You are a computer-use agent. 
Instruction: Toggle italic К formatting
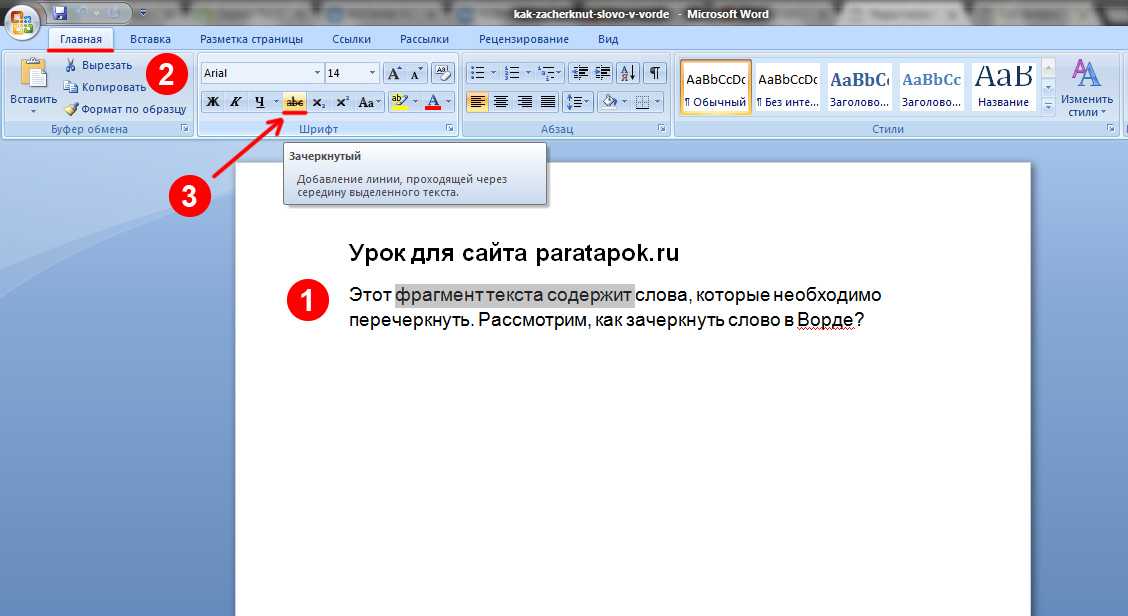(235, 102)
